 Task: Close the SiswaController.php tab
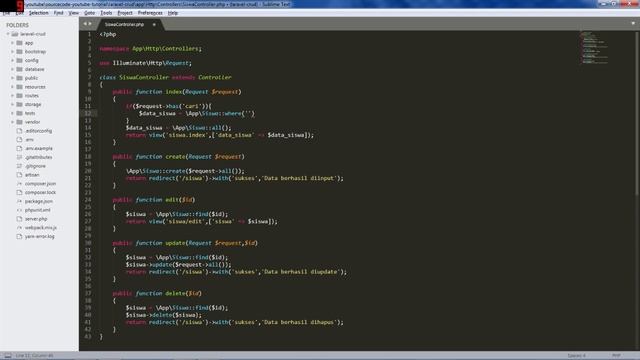pyautogui.click(x=154, y=24)
